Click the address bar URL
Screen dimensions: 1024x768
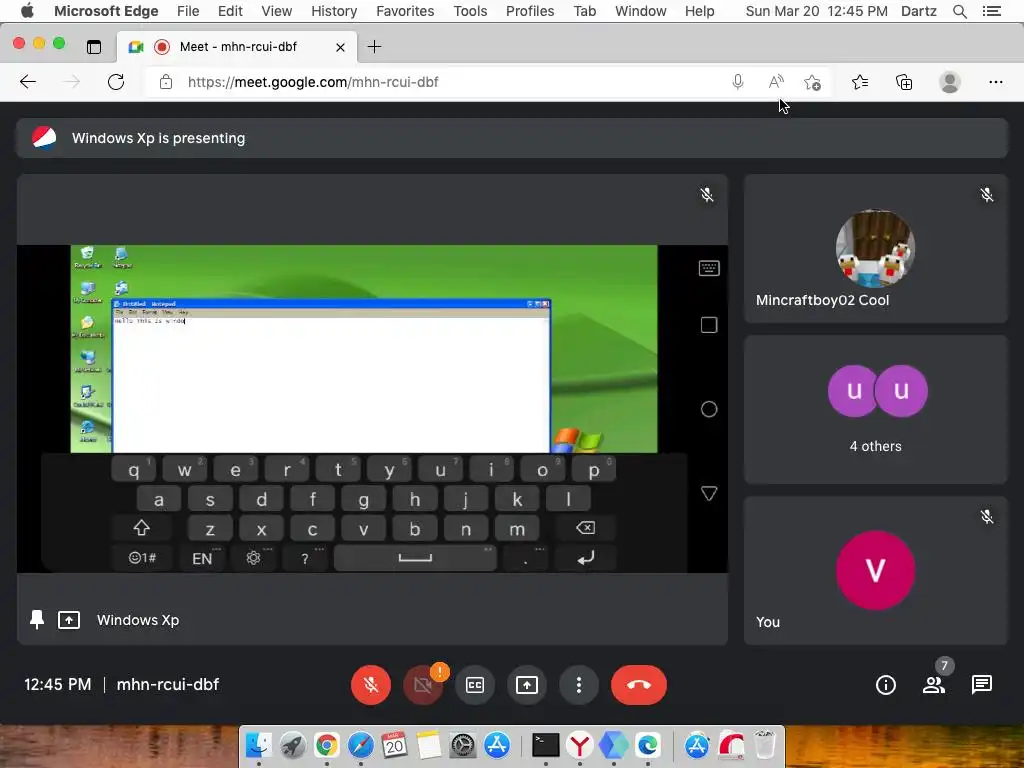click(313, 82)
